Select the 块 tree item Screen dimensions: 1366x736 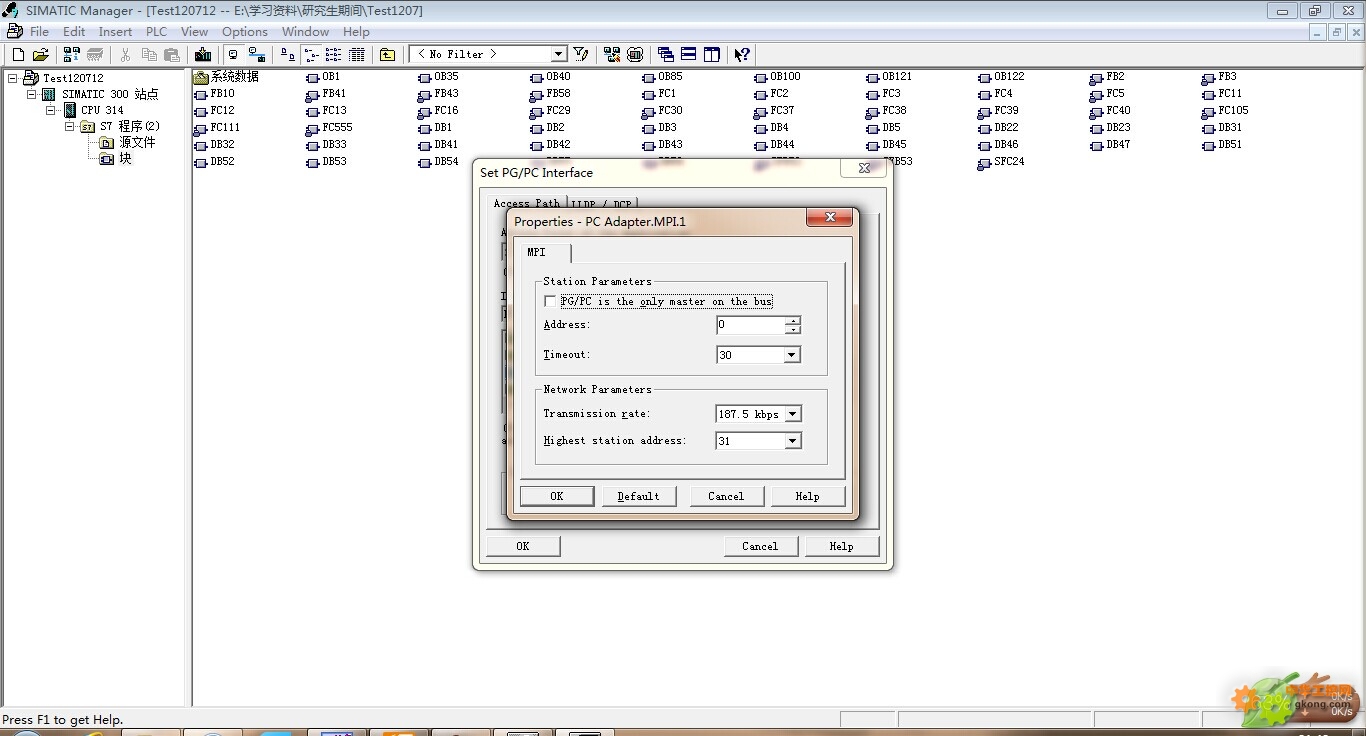[125, 159]
